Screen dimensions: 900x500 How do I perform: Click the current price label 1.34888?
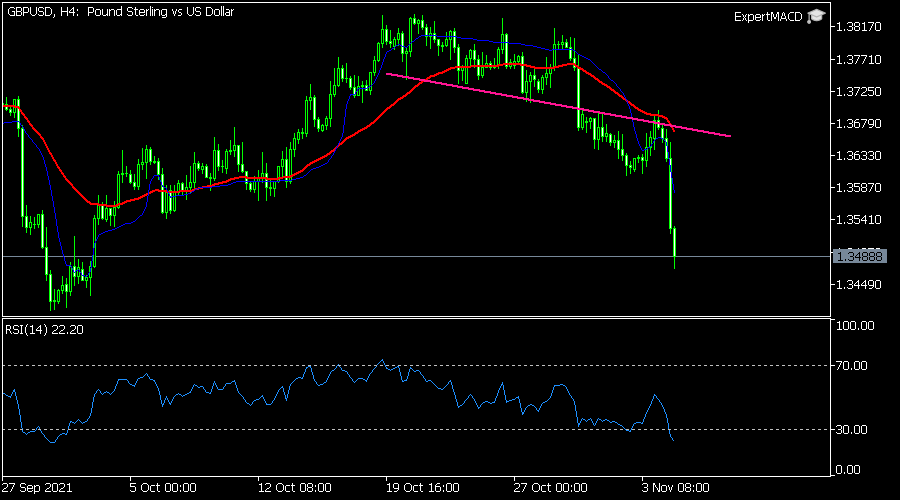[859, 256]
